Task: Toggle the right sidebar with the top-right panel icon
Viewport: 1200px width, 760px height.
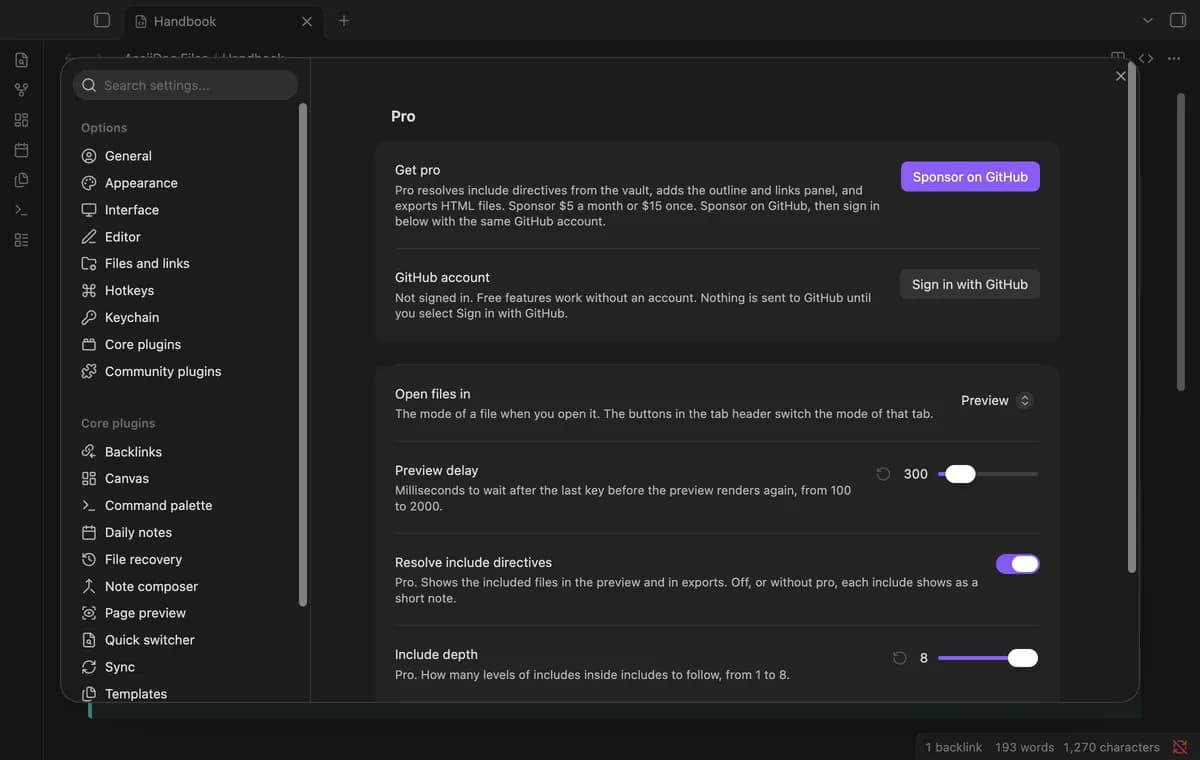Action: 1178,20
